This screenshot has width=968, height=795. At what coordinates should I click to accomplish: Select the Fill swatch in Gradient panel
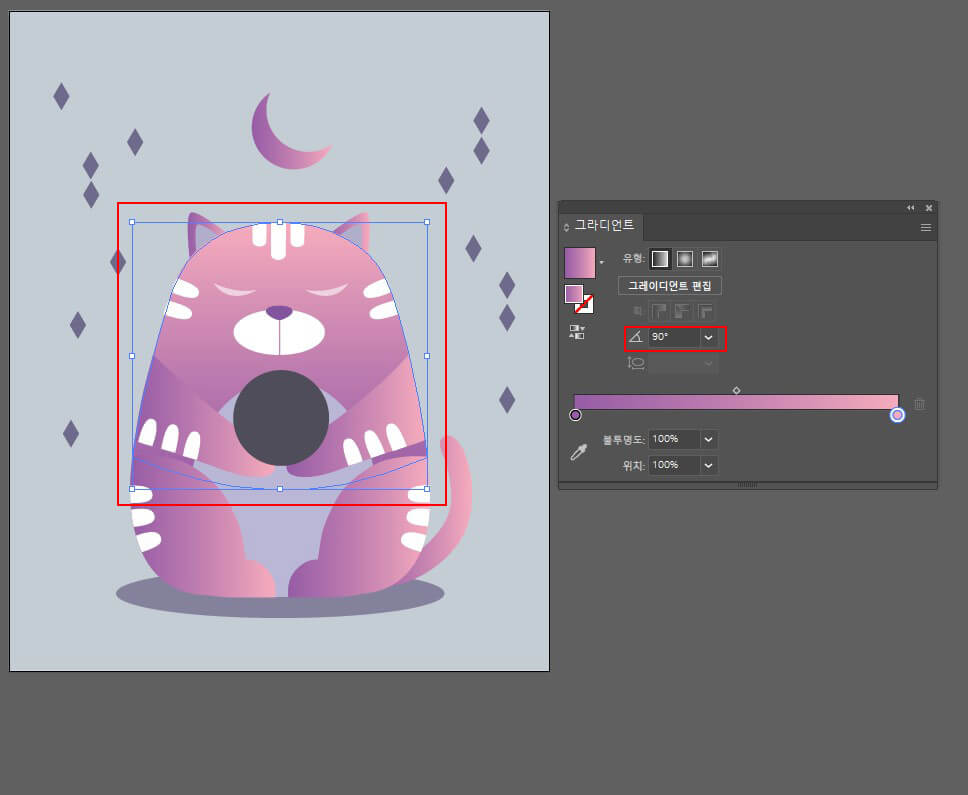(x=574, y=294)
